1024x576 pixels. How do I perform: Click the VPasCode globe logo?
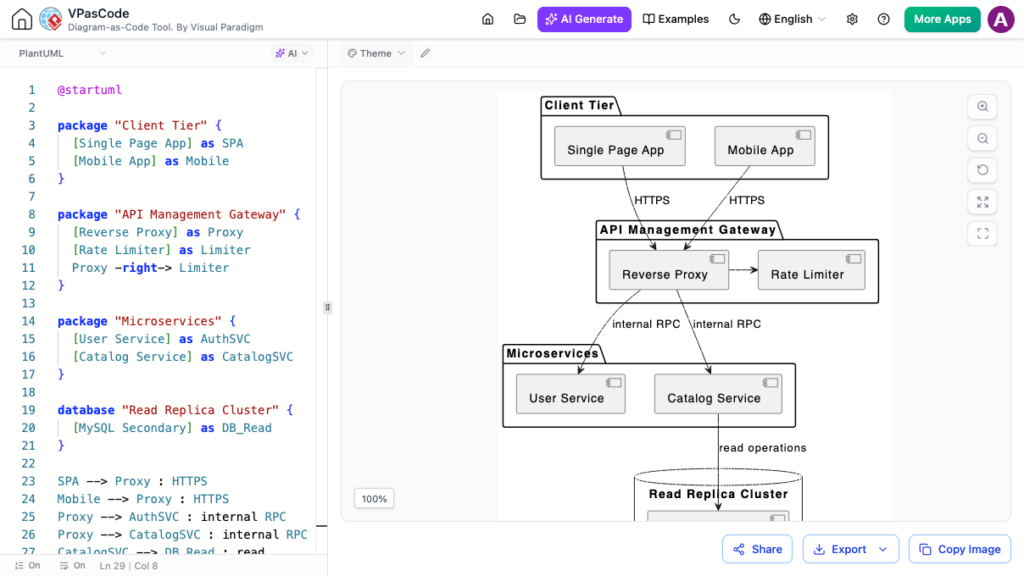[x=51, y=19]
